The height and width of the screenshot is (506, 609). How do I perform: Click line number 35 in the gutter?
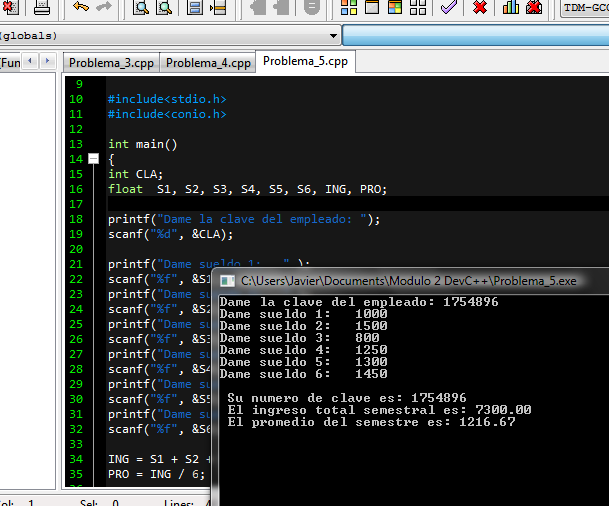tap(76, 474)
